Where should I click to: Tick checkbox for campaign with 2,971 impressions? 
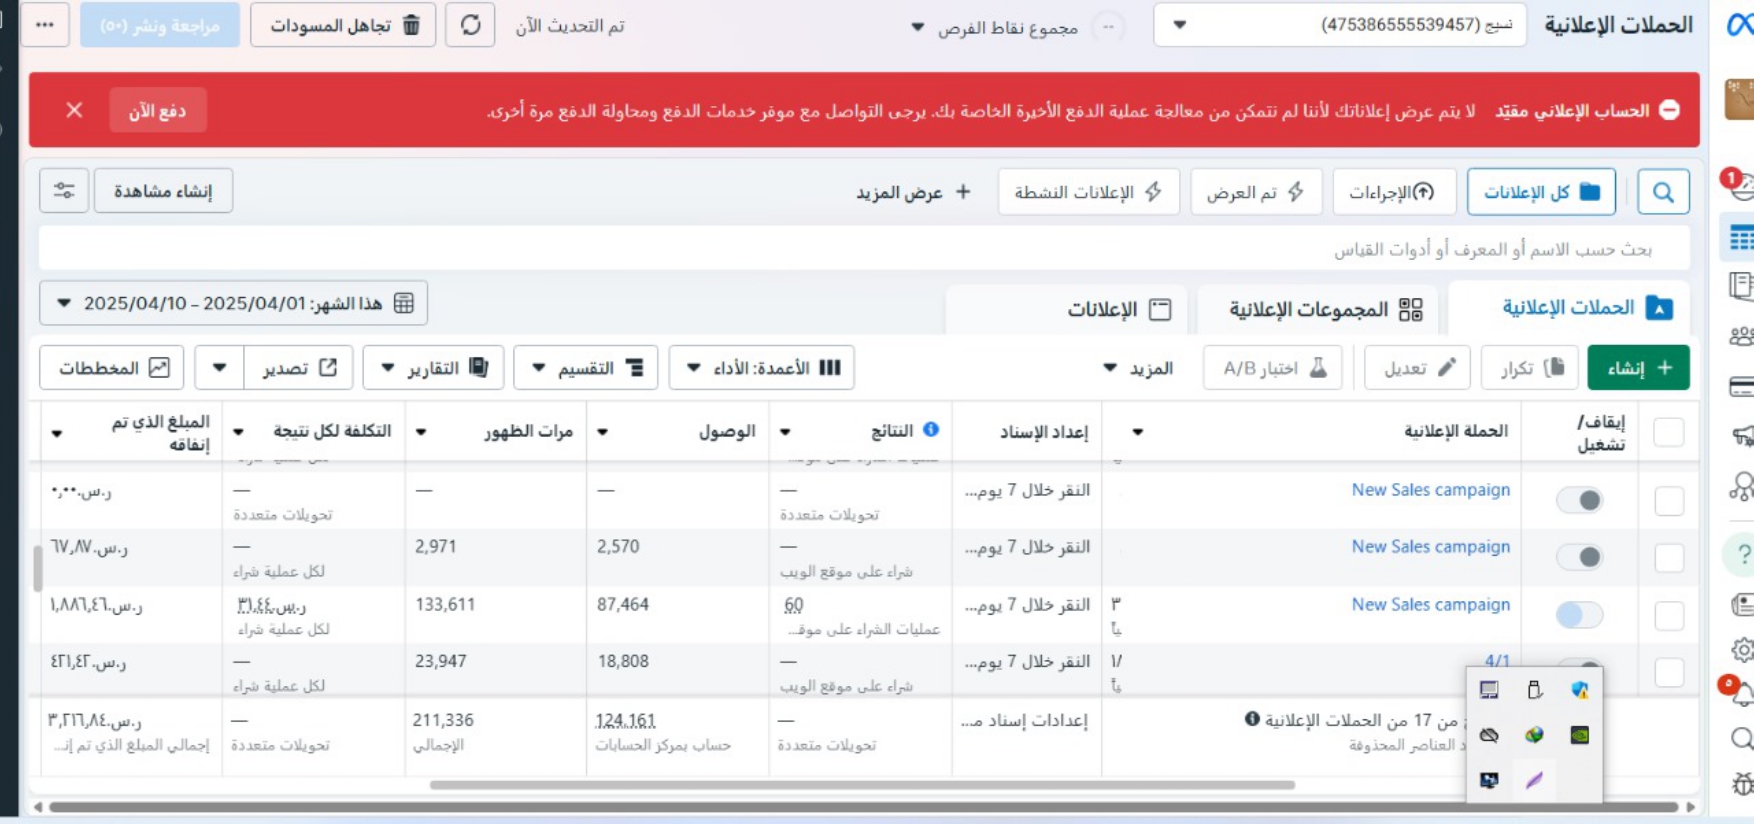pyautogui.click(x=1669, y=558)
